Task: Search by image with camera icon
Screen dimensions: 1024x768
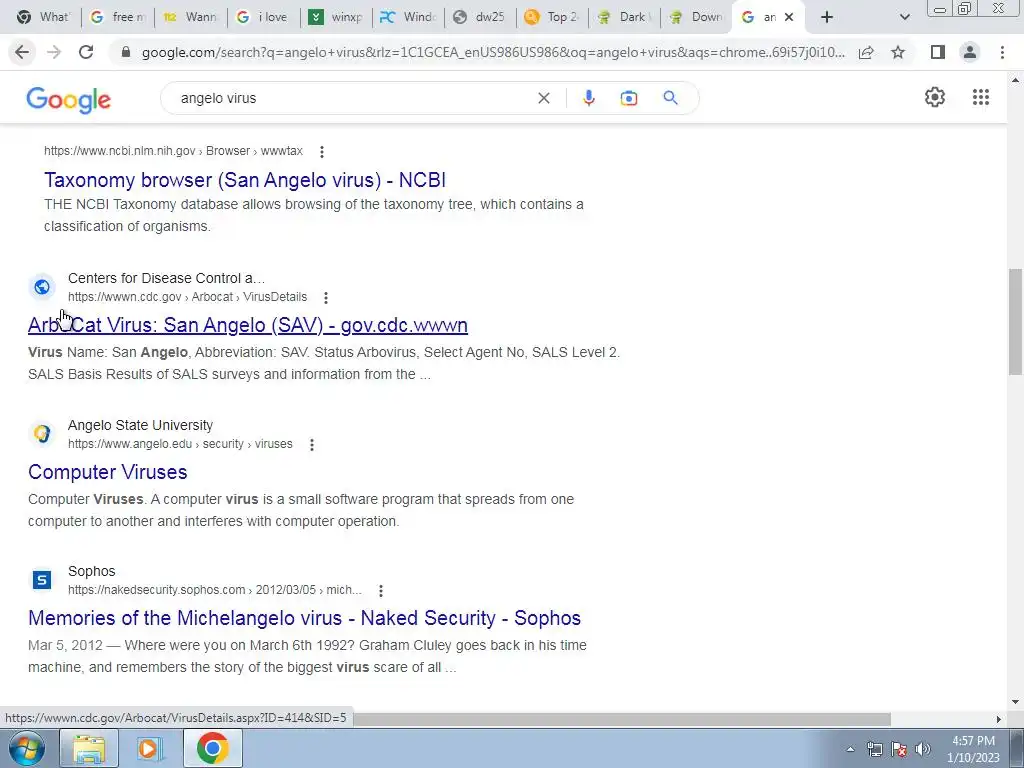Action: click(x=628, y=98)
